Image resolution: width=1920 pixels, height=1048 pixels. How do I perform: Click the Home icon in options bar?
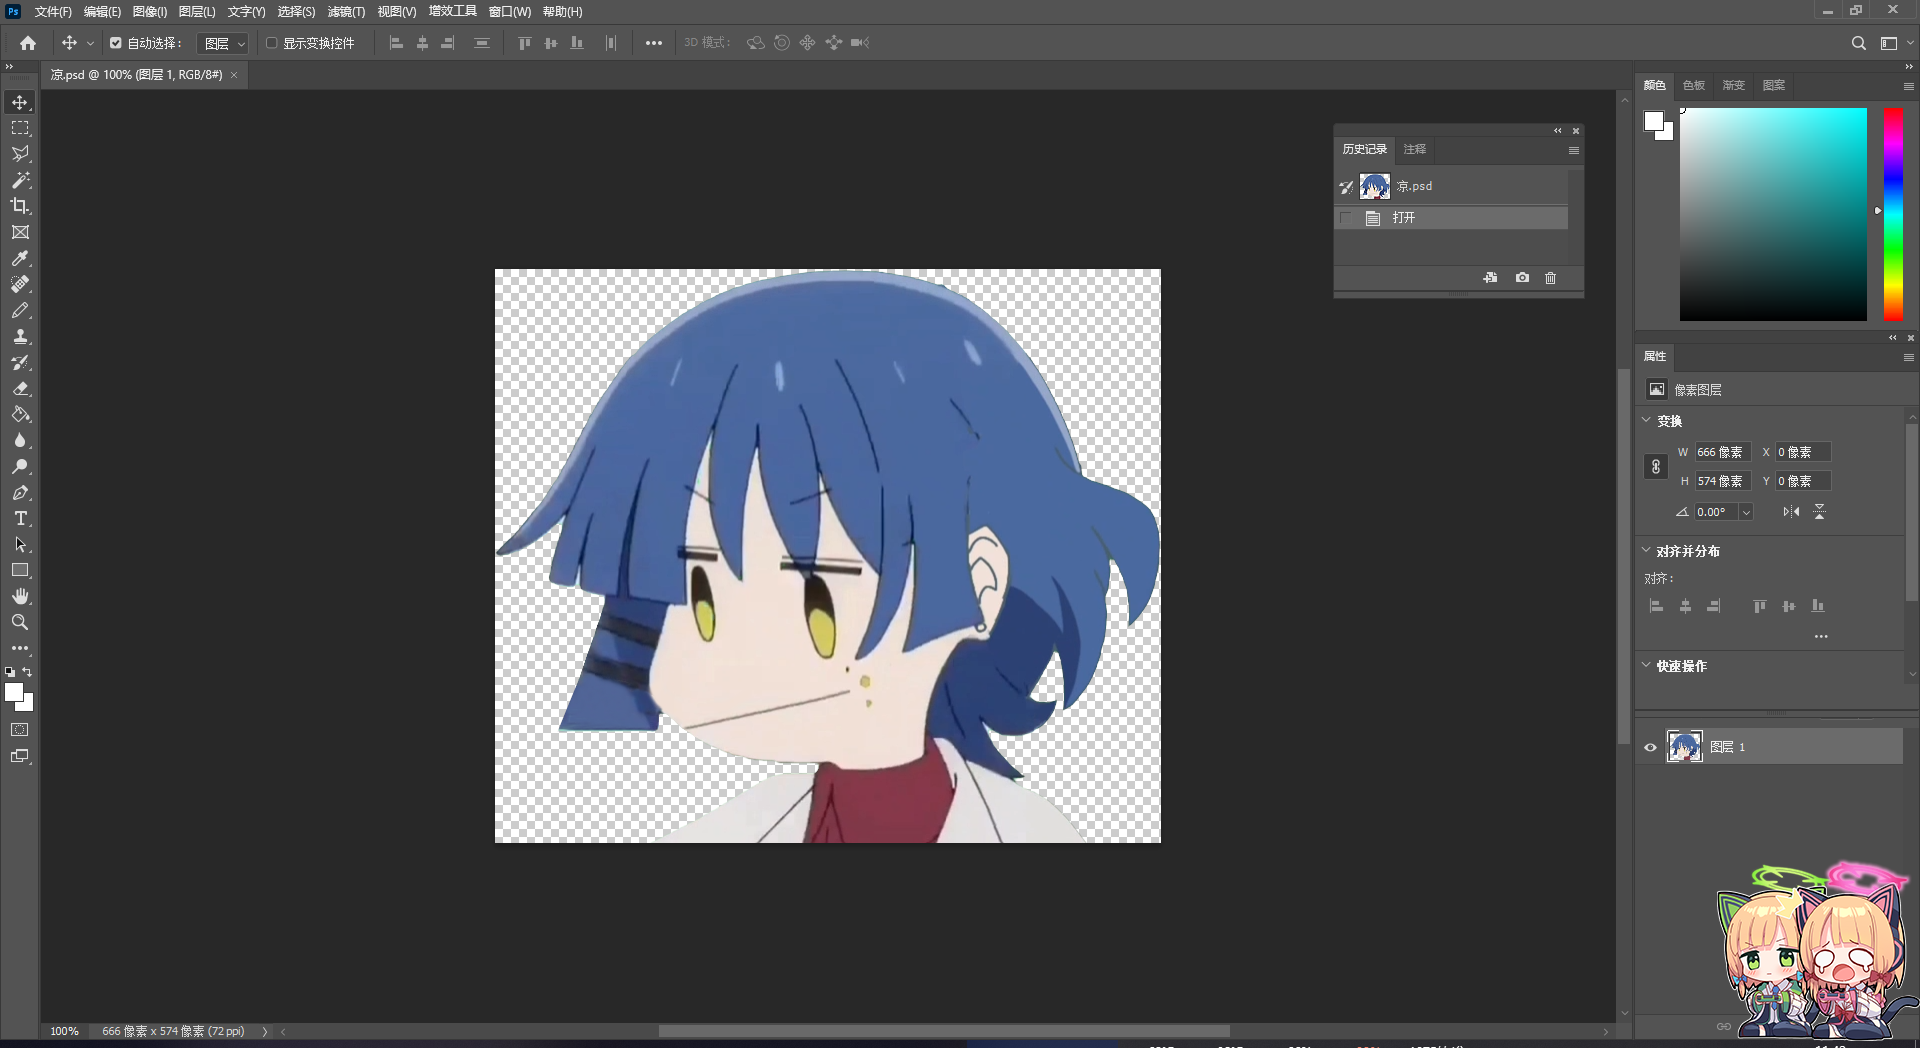28,43
